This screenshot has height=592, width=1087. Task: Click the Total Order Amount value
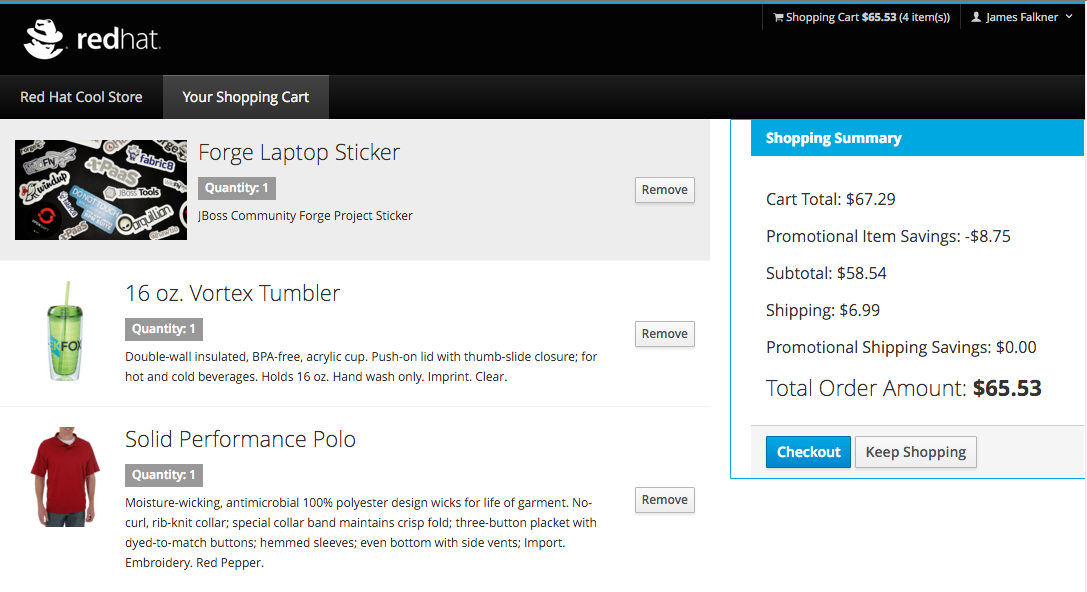pyautogui.click(x=1007, y=388)
